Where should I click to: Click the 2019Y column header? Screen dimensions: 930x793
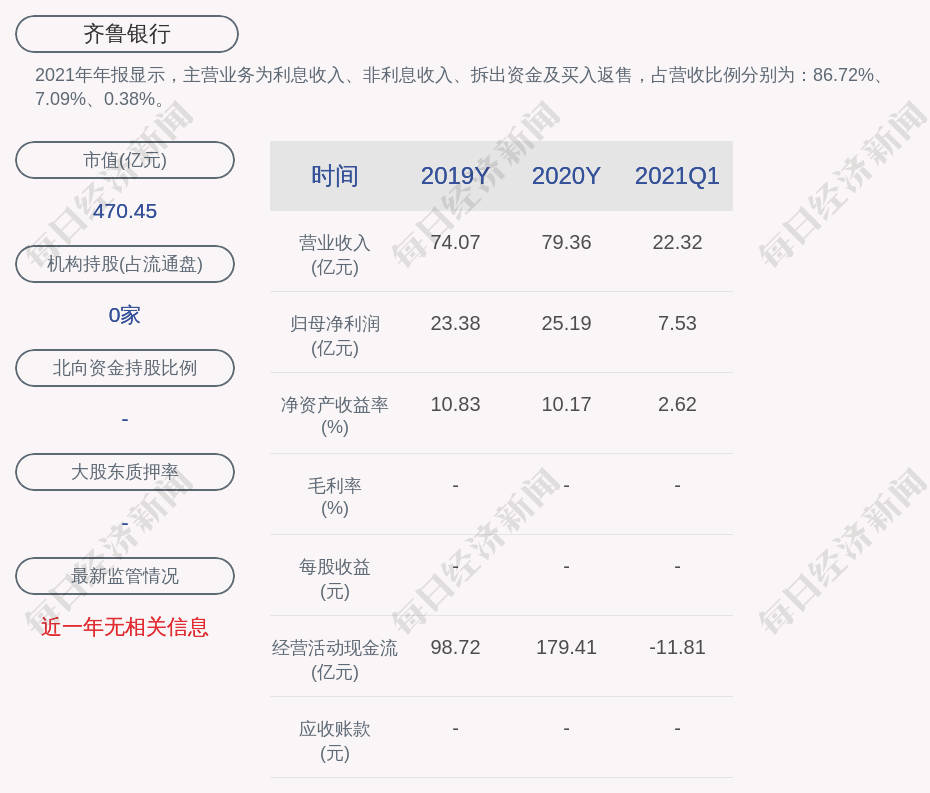(456, 176)
